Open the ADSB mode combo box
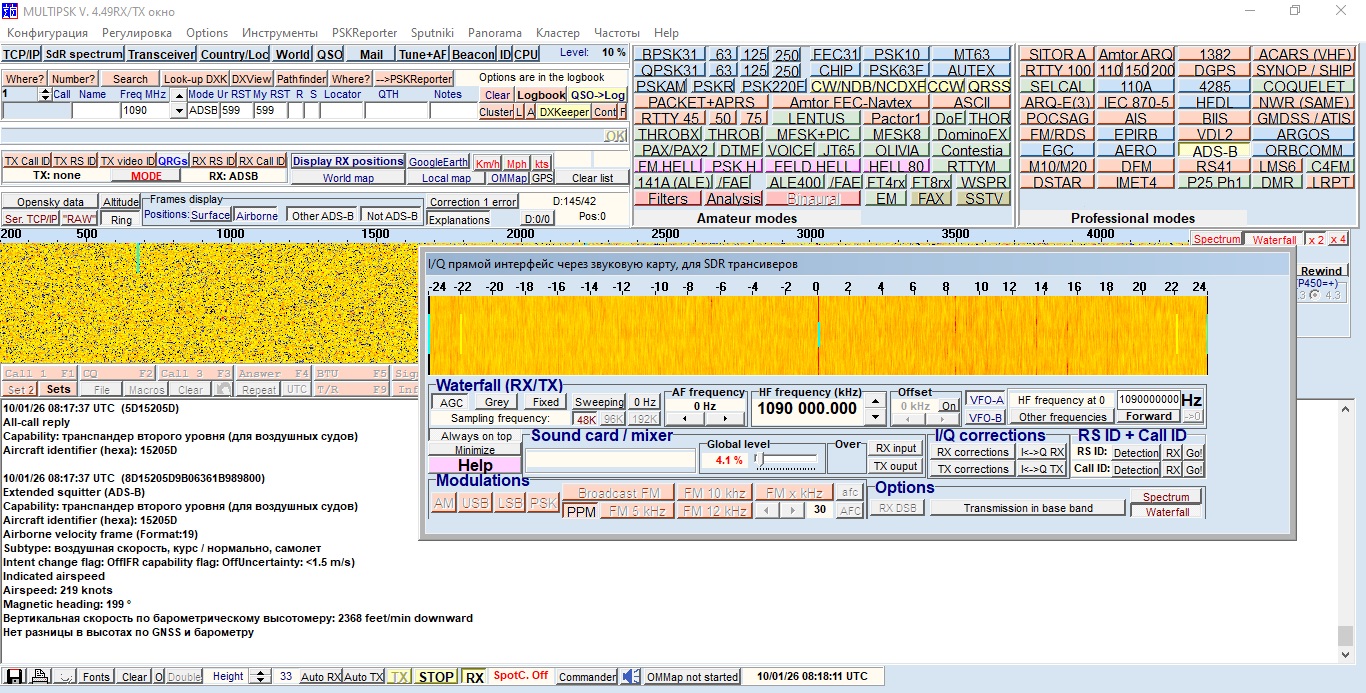This screenshot has width=1366, height=693. pyautogui.click(x=204, y=110)
